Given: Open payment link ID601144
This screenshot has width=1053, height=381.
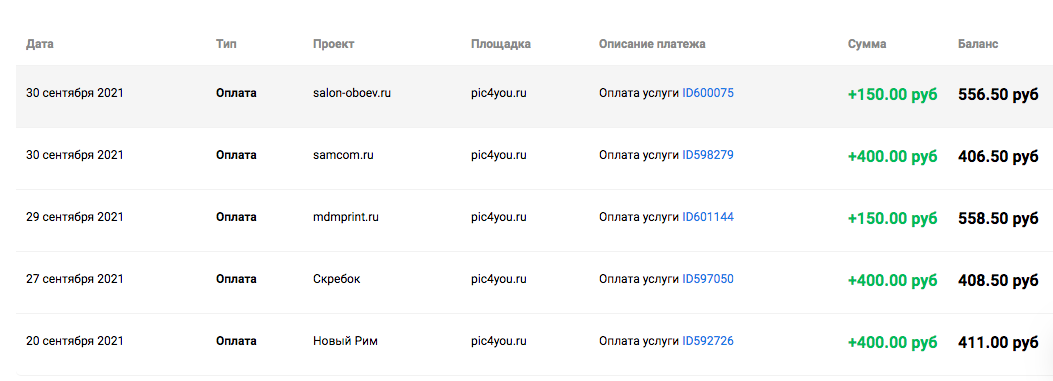Looking at the screenshot, I should coord(708,217).
